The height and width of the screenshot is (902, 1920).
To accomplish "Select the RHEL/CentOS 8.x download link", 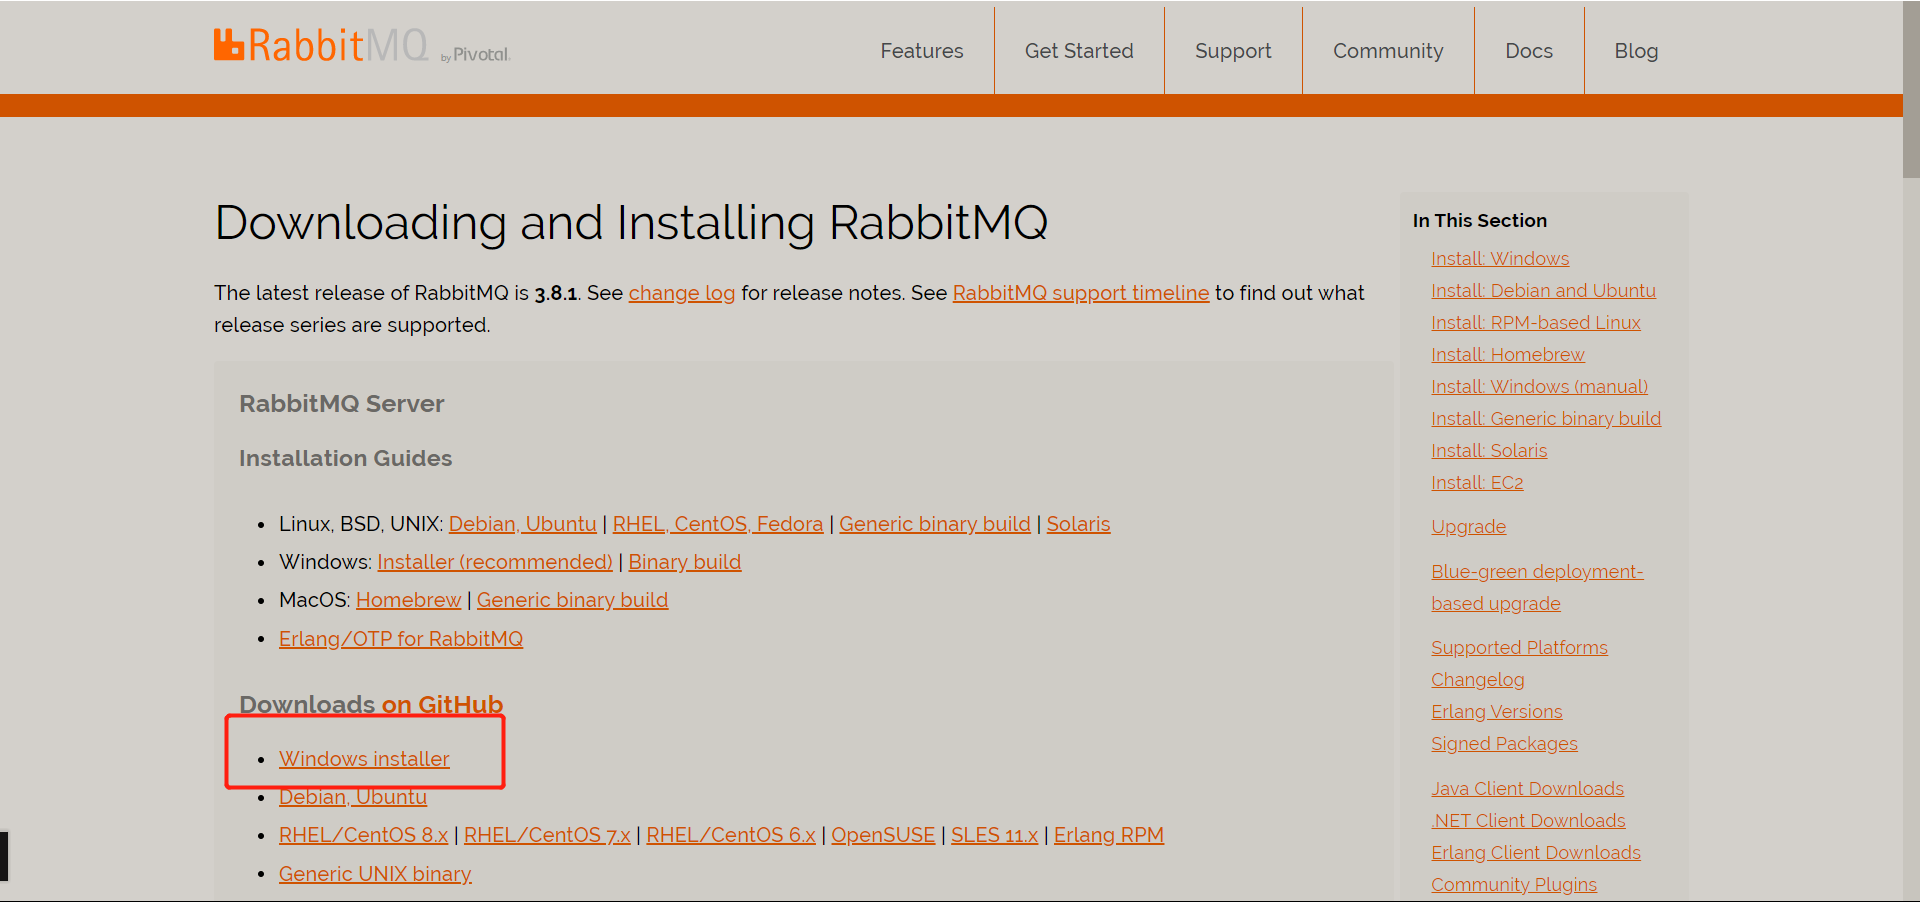I will (x=363, y=835).
